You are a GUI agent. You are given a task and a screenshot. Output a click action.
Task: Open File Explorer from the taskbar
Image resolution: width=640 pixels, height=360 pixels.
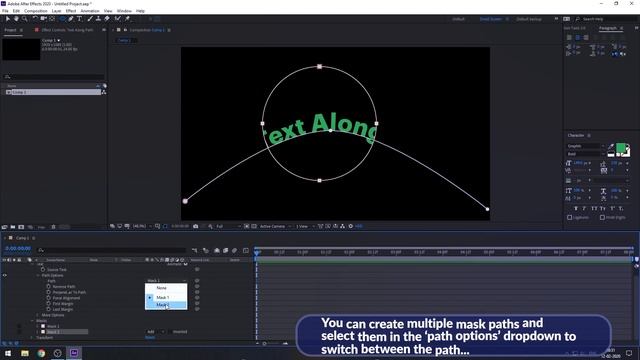25,353
